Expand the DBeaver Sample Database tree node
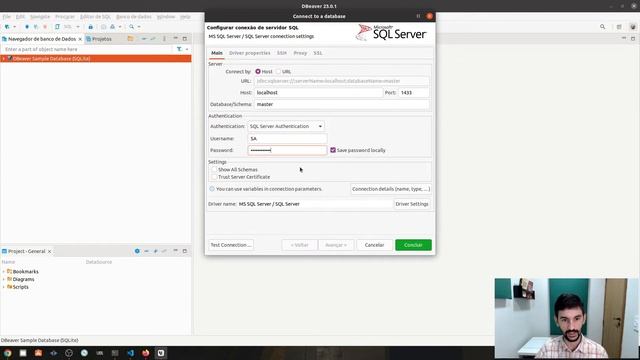The height and width of the screenshot is (360, 640). [x=4, y=59]
